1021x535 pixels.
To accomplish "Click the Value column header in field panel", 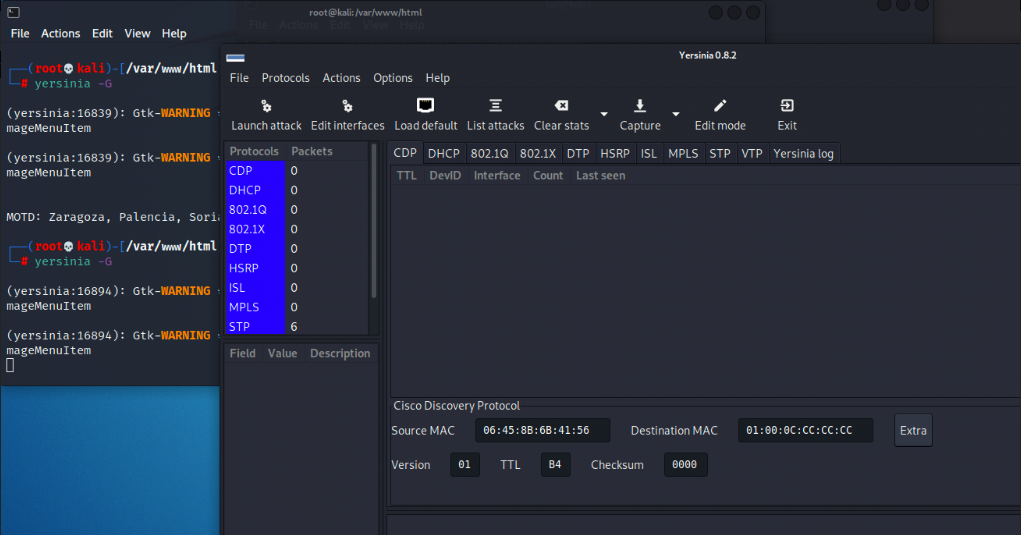I will click(283, 353).
